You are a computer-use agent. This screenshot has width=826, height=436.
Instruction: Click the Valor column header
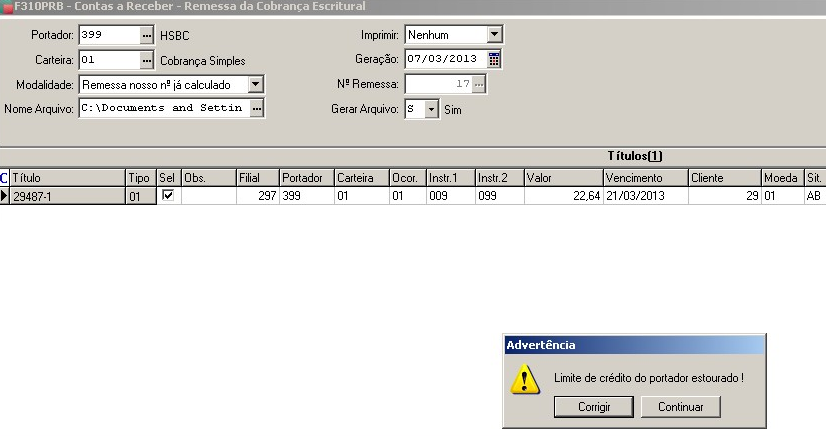(562, 178)
